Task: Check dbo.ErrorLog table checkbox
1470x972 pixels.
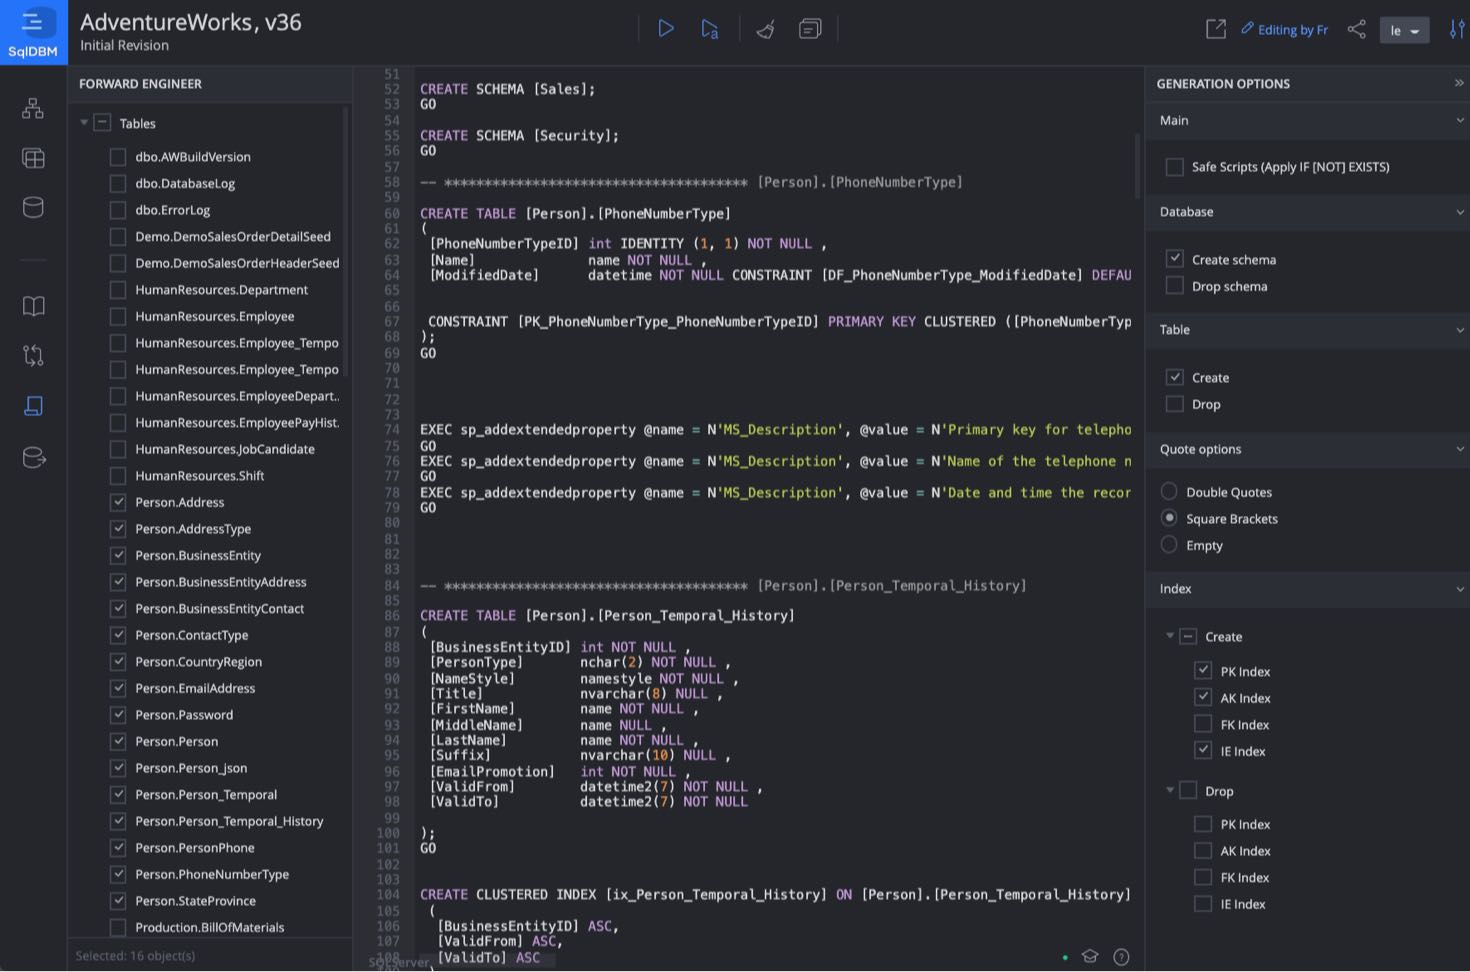Action: 118,210
